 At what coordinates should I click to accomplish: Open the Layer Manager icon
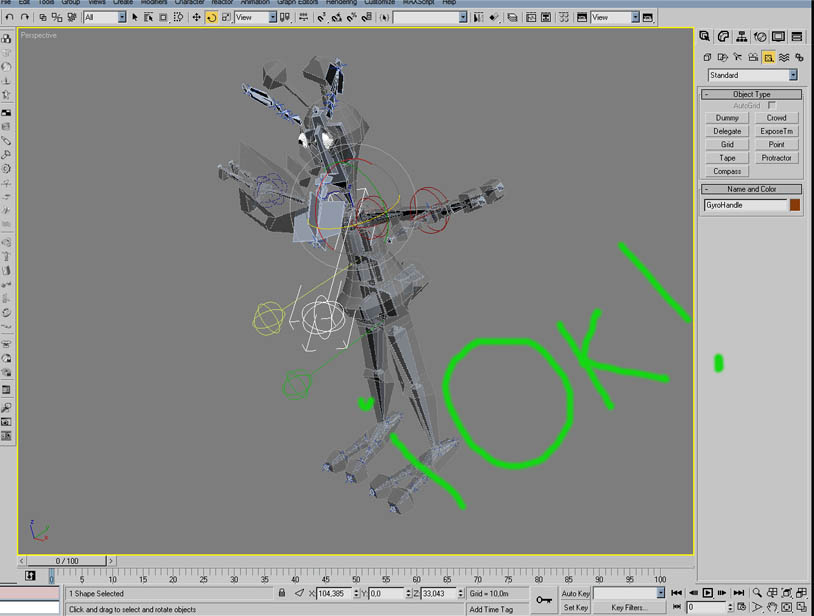(x=512, y=17)
